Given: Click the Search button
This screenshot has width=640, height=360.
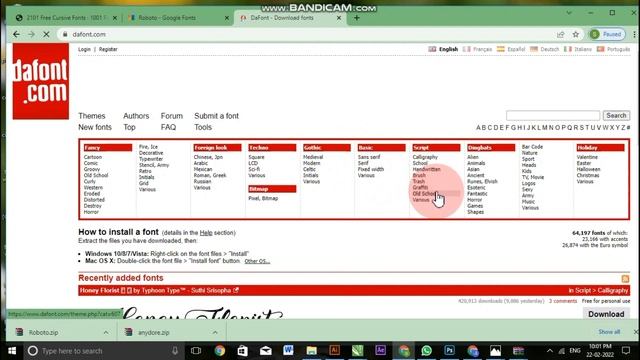Looking at the screenshot, I should [616, 116].
